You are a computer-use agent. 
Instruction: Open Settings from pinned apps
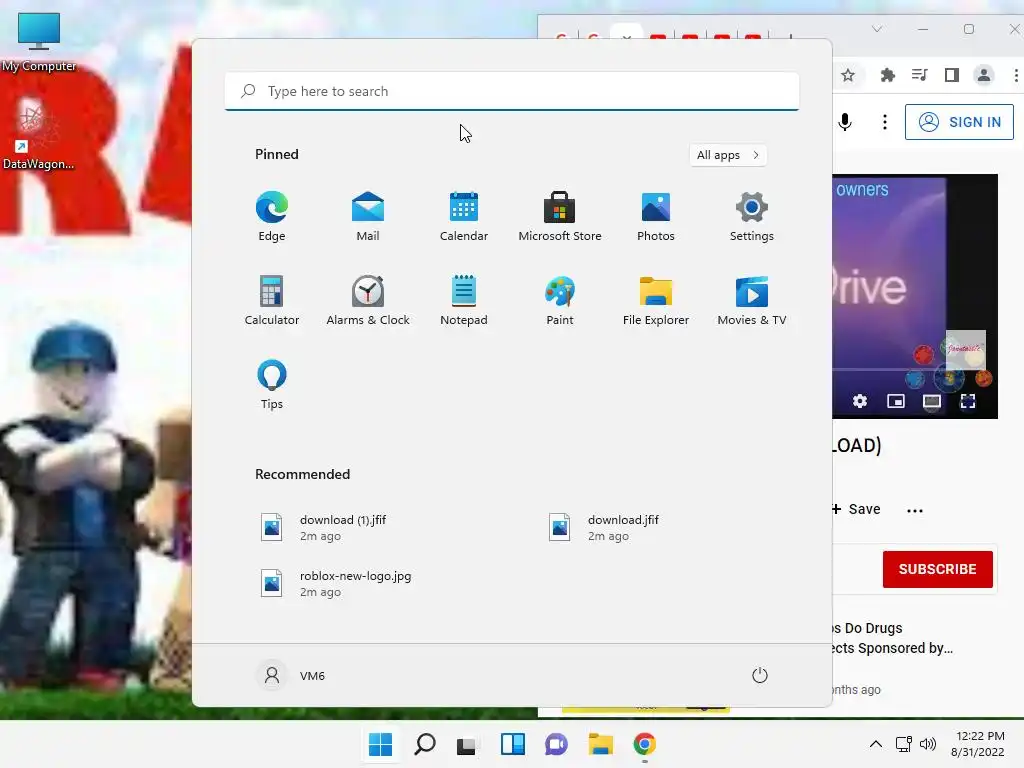pos(752,216)
